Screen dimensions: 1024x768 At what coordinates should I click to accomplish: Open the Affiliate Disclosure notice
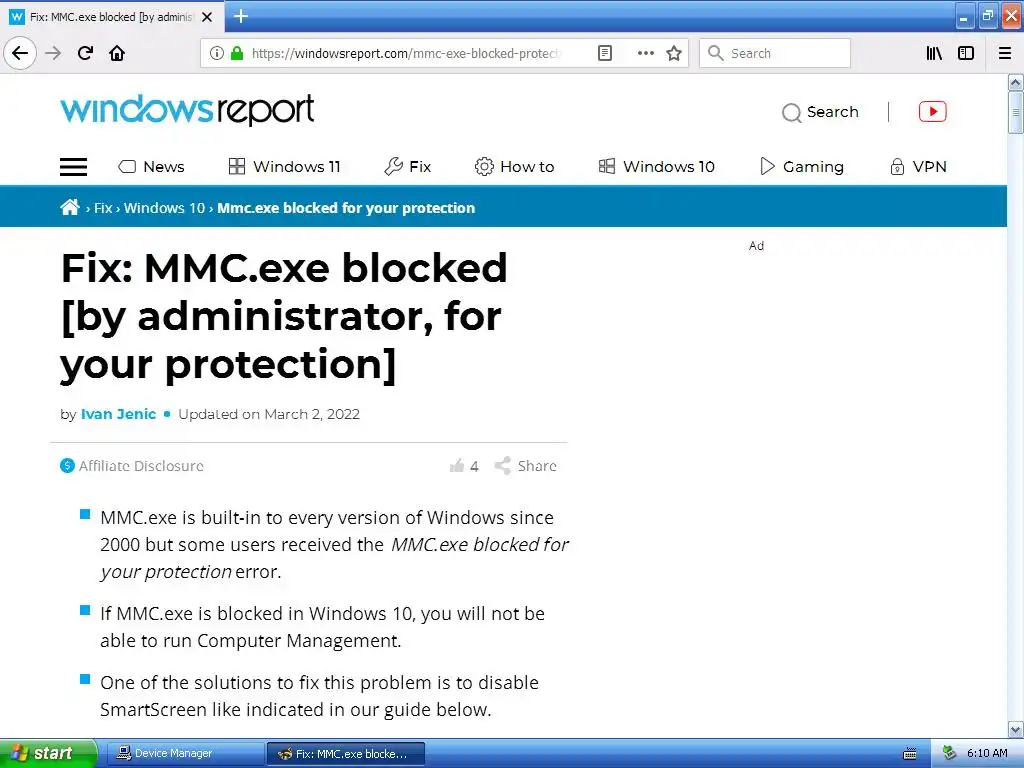pos(132,466)
